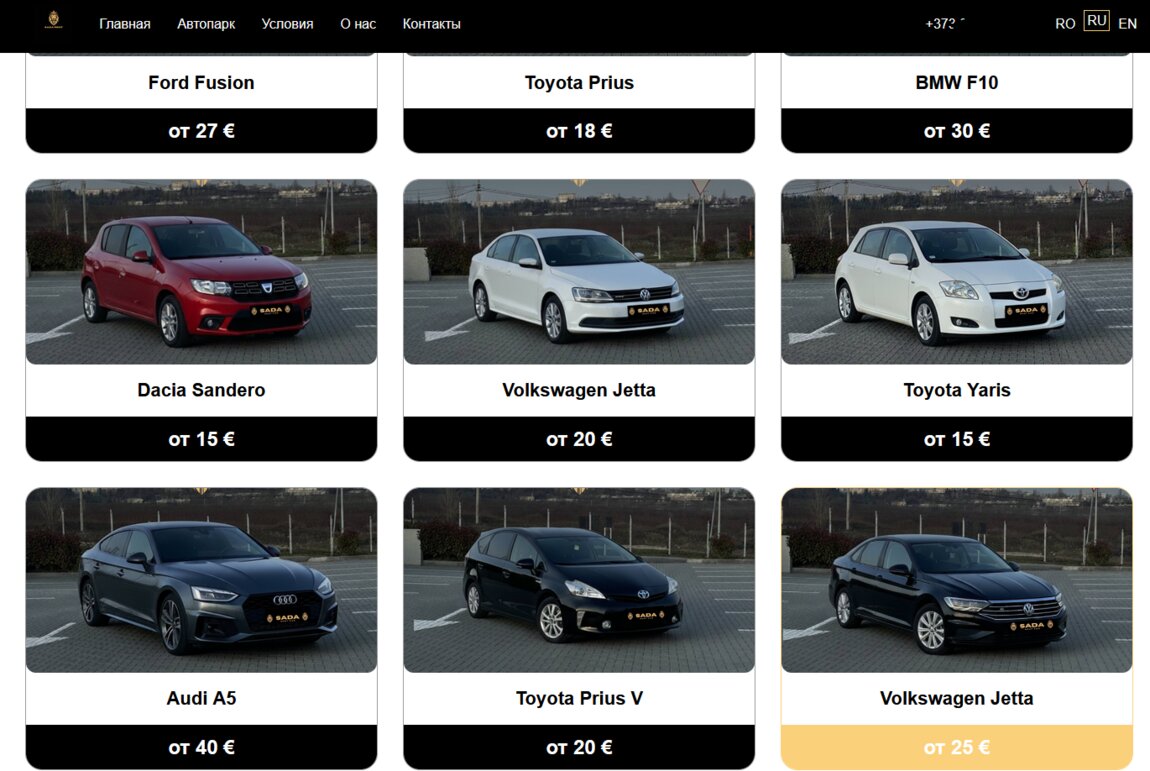This screenshot has height=771, width=1150.
Task: Open the grey Audi A5 photo
Action: [202, 580]
